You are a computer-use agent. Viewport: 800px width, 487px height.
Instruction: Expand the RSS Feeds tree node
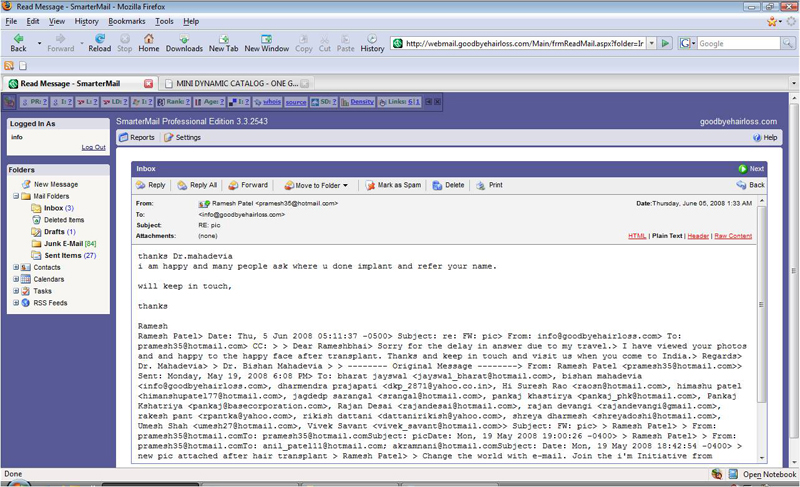click(x=16, y=302)
